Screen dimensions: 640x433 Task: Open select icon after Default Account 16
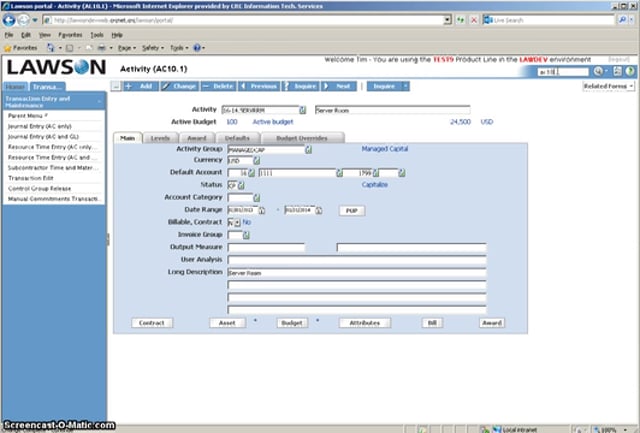251,173
